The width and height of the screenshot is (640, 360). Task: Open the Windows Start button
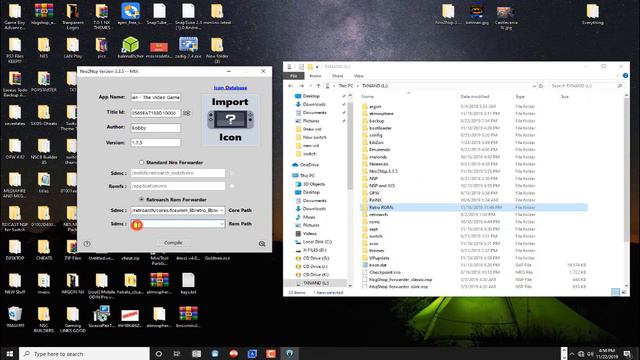9,353
